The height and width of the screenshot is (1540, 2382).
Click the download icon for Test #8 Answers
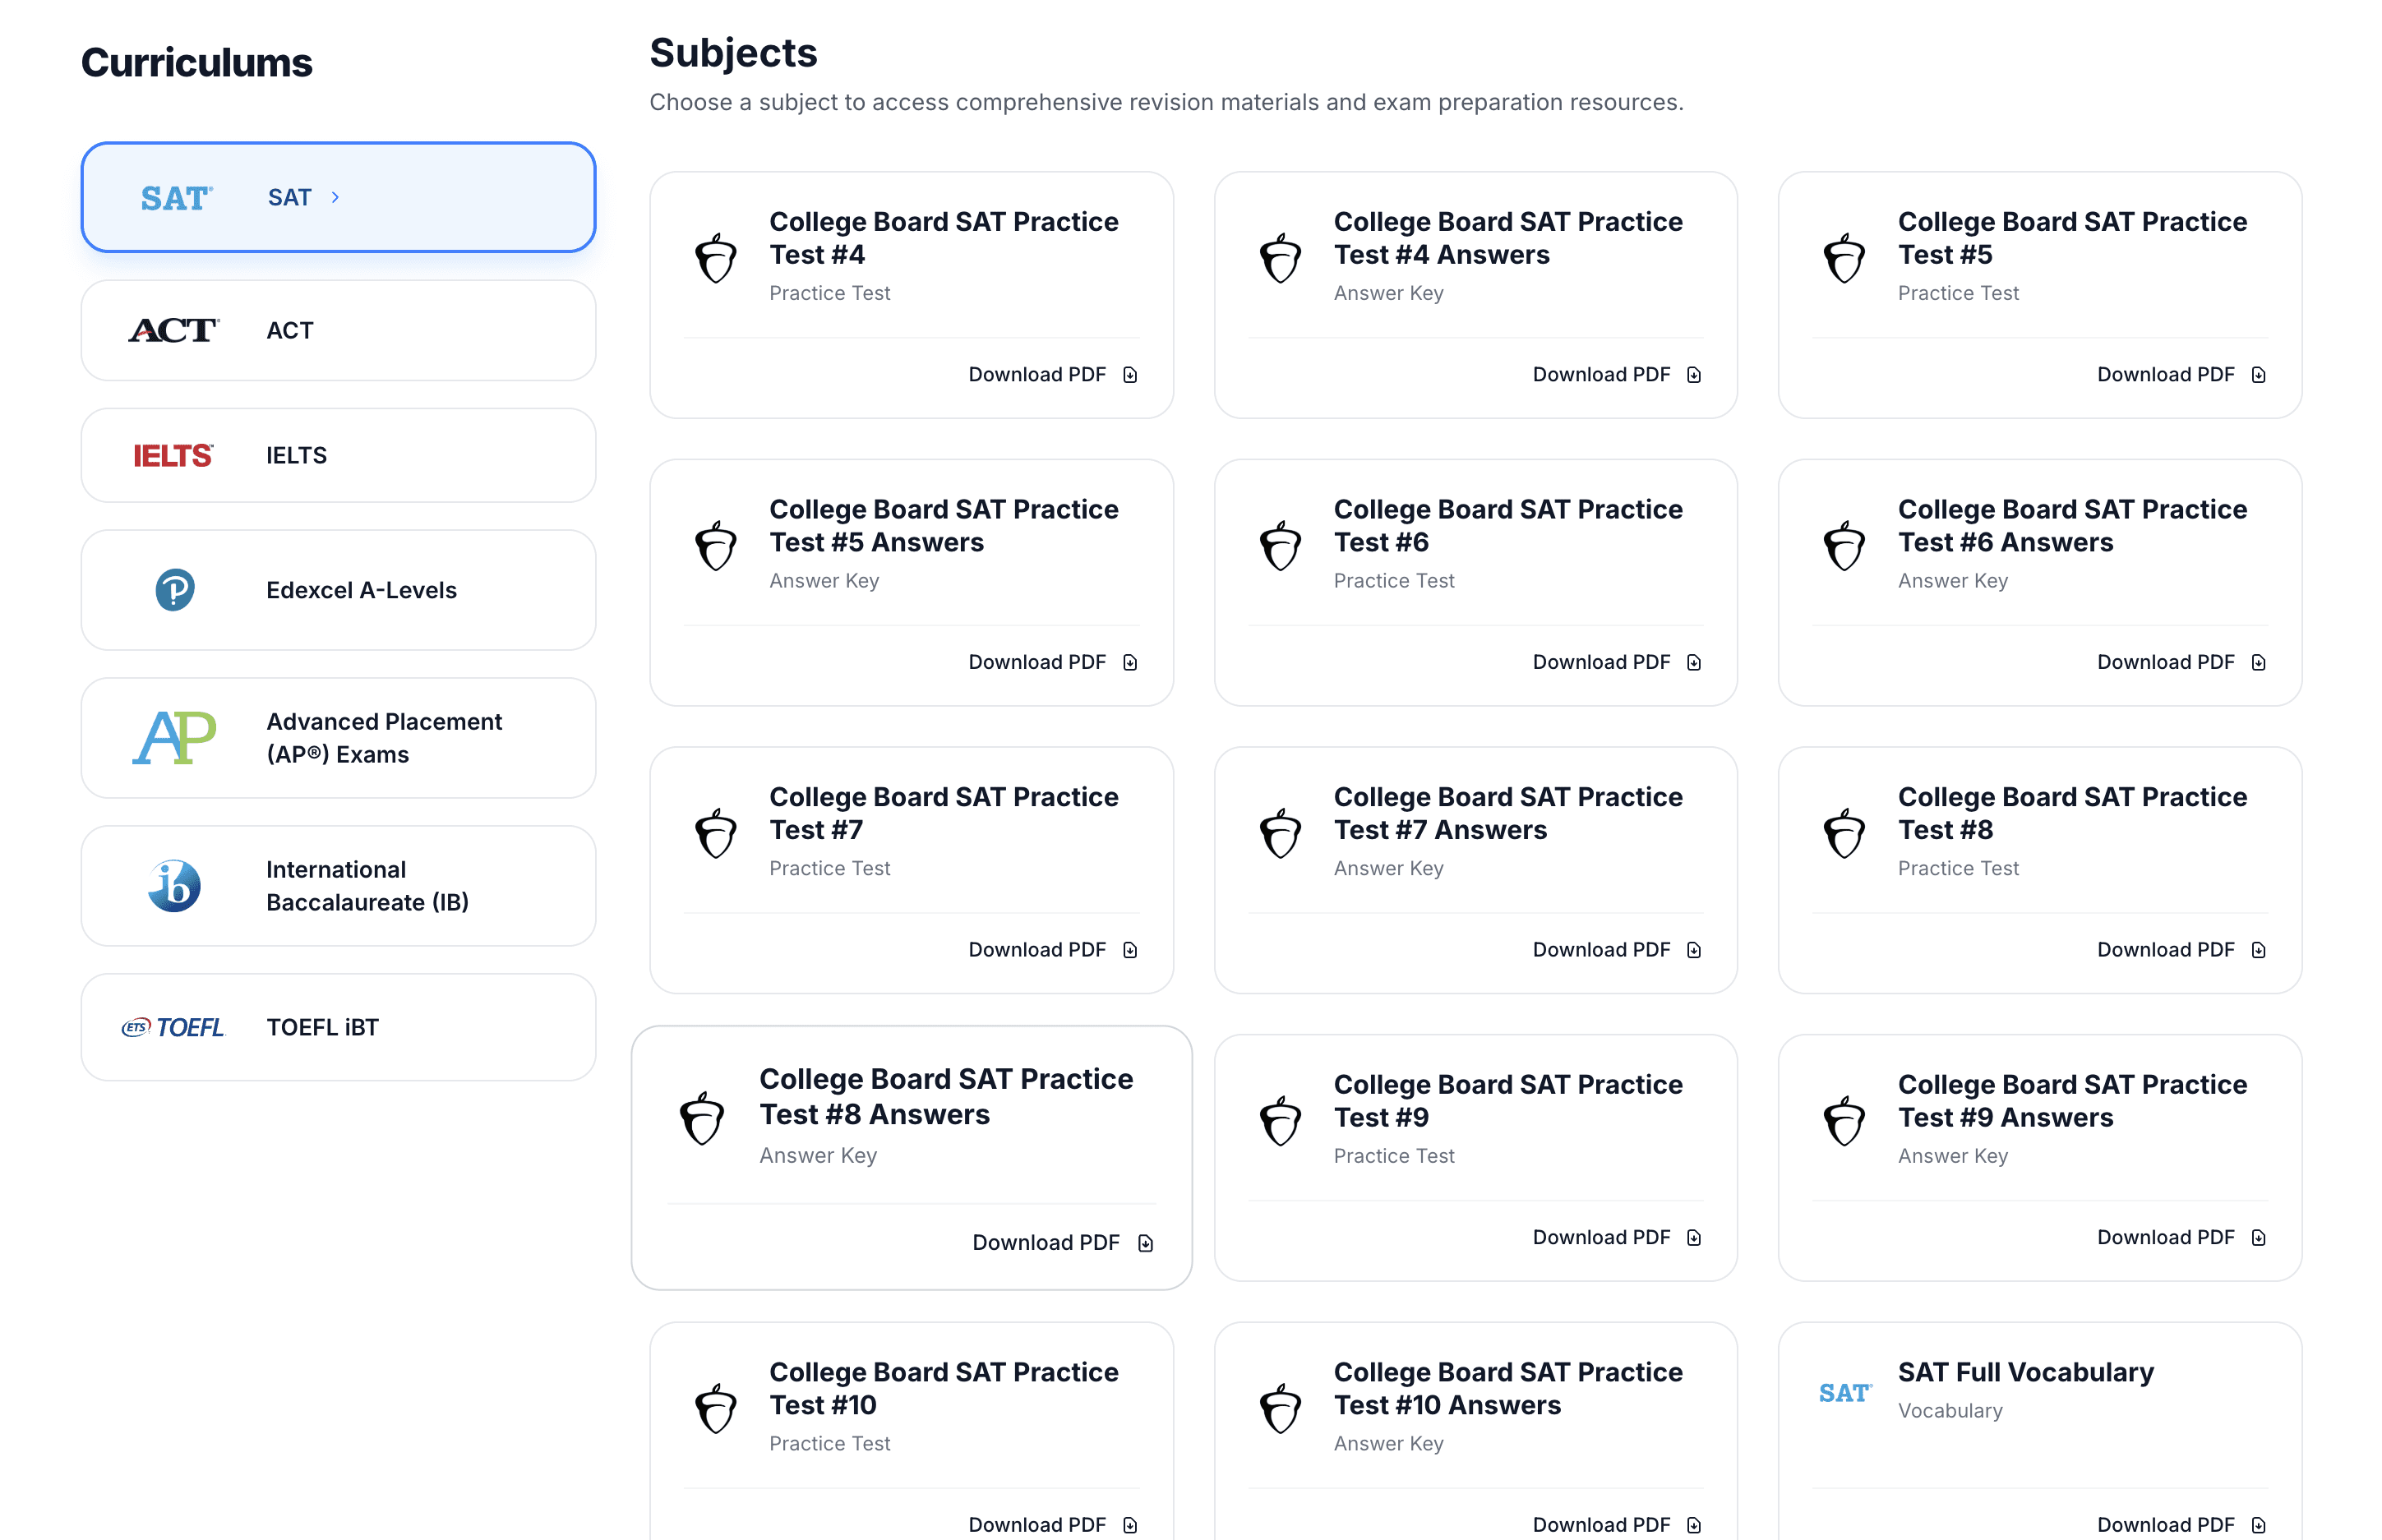coord(1146,1243)
